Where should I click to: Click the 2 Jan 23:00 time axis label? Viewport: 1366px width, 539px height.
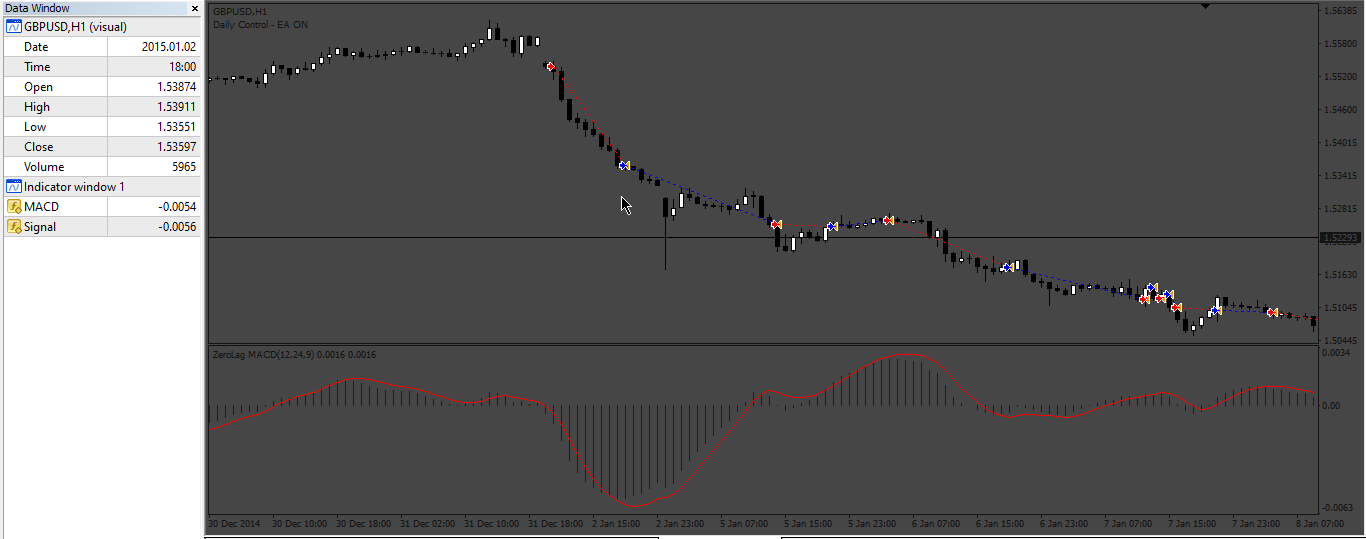[681, 524]
